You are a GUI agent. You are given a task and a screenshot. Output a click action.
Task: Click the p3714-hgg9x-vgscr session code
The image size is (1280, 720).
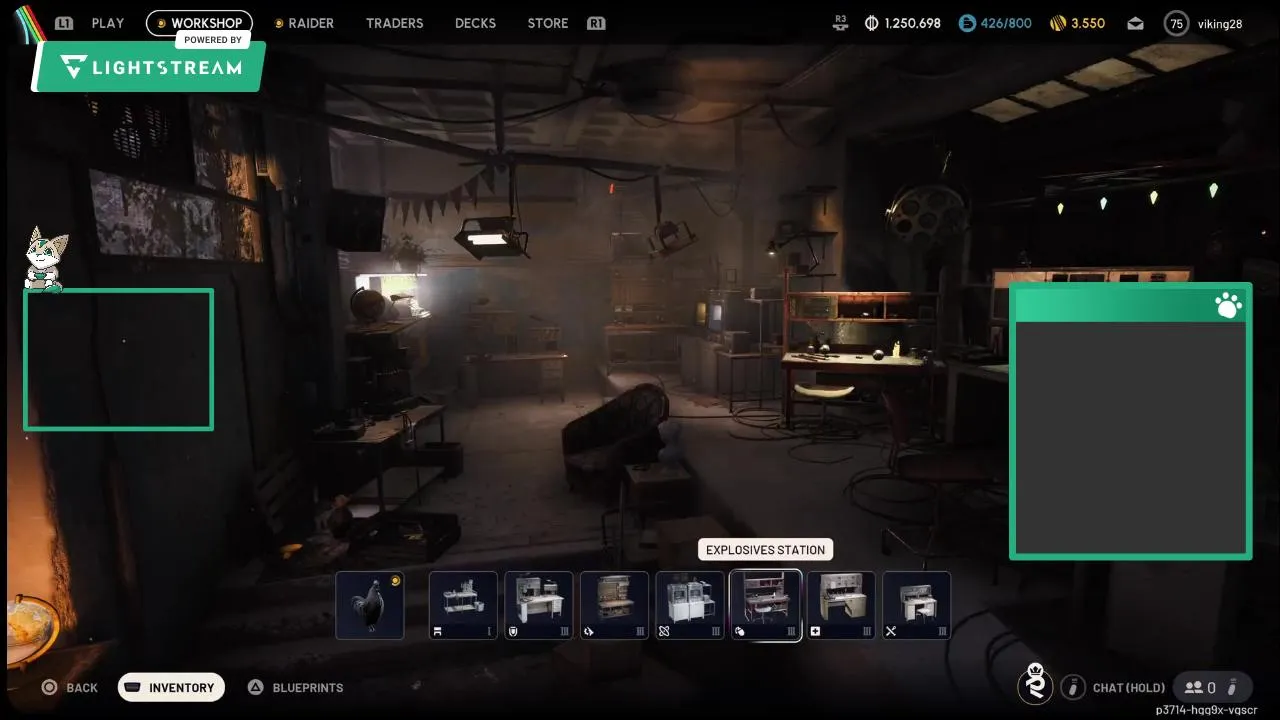(x=1206, y=710)
